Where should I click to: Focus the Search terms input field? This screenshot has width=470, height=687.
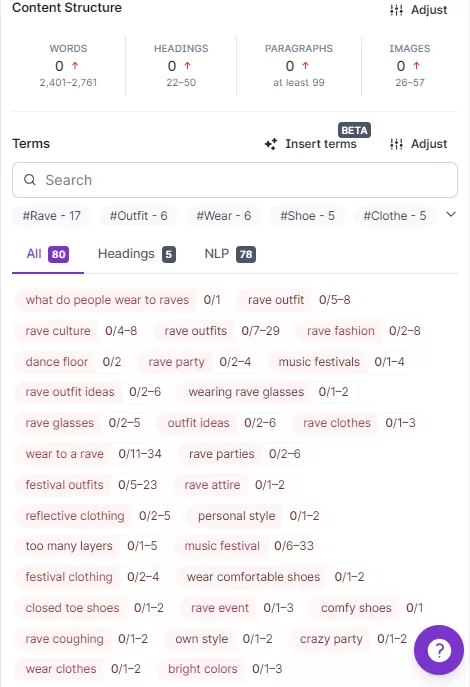(235, 180)
